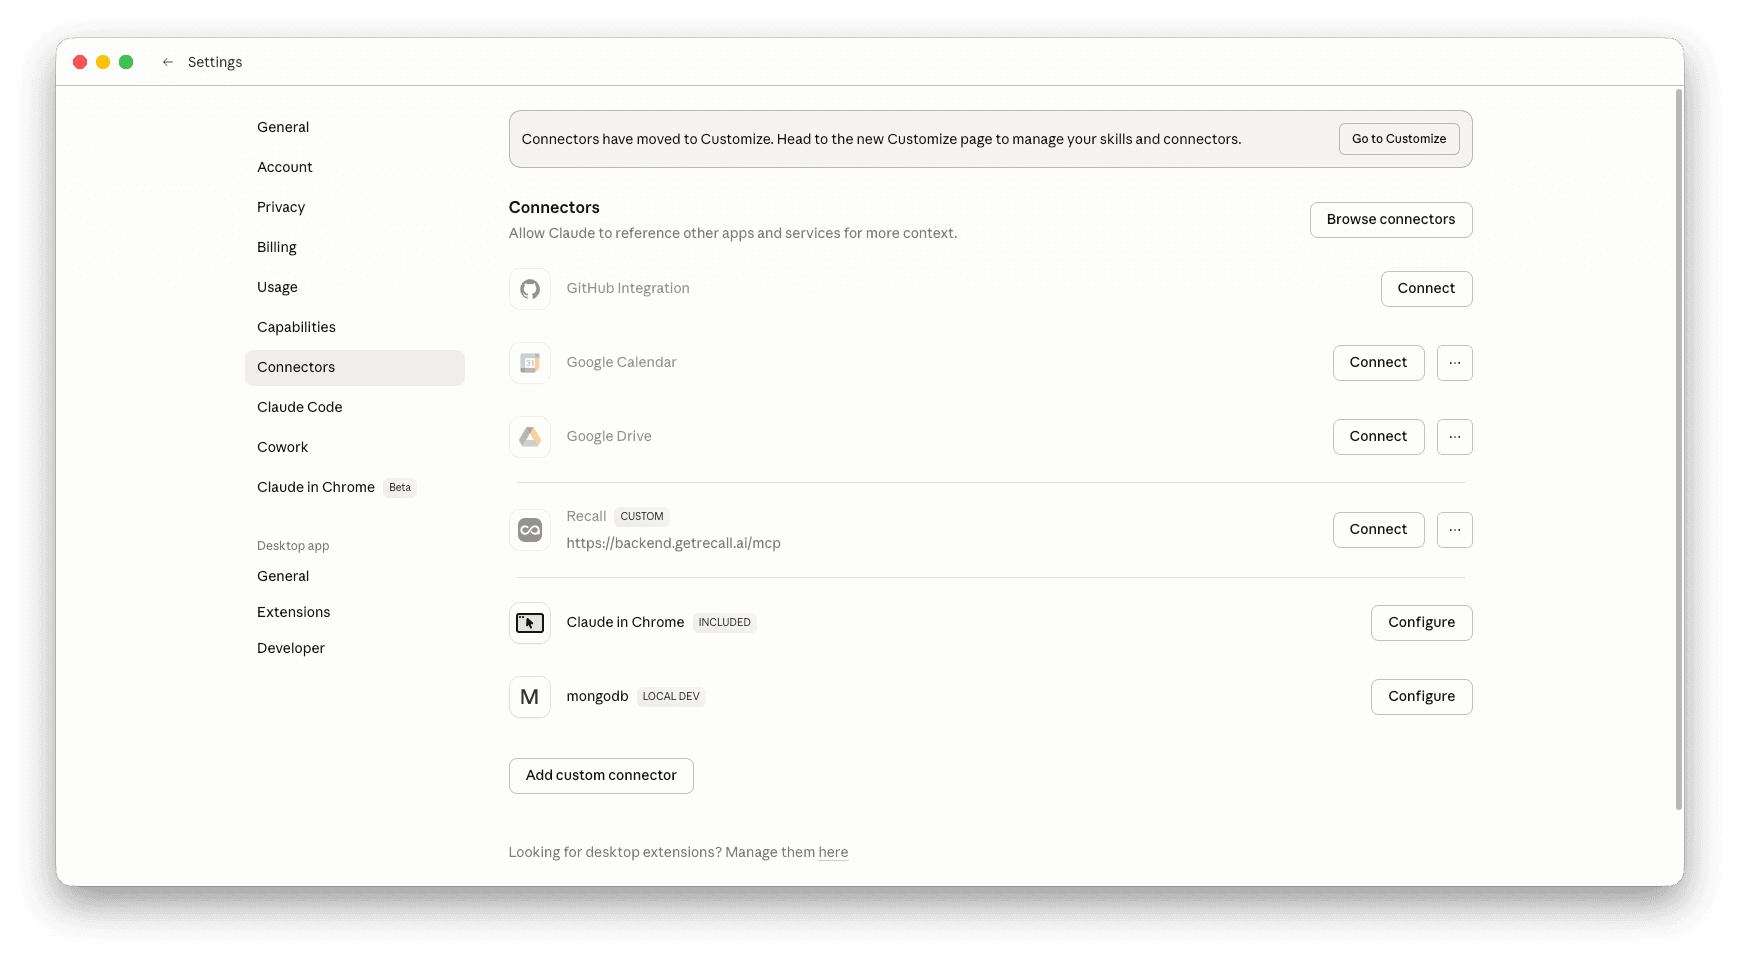Open the desktop extensions 'here' link

[x=833, y=852]
